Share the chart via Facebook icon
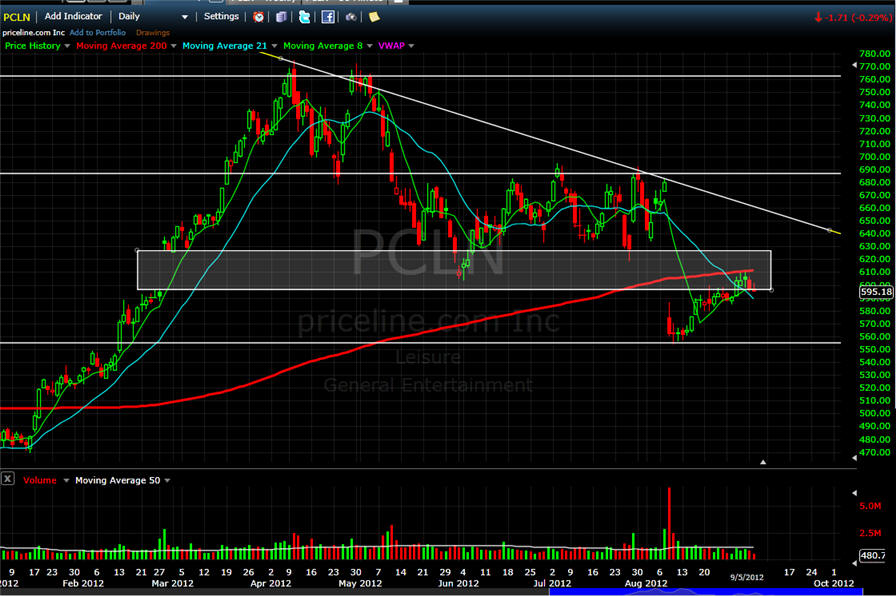Viewport: 896px width, 596px height. 328,17
